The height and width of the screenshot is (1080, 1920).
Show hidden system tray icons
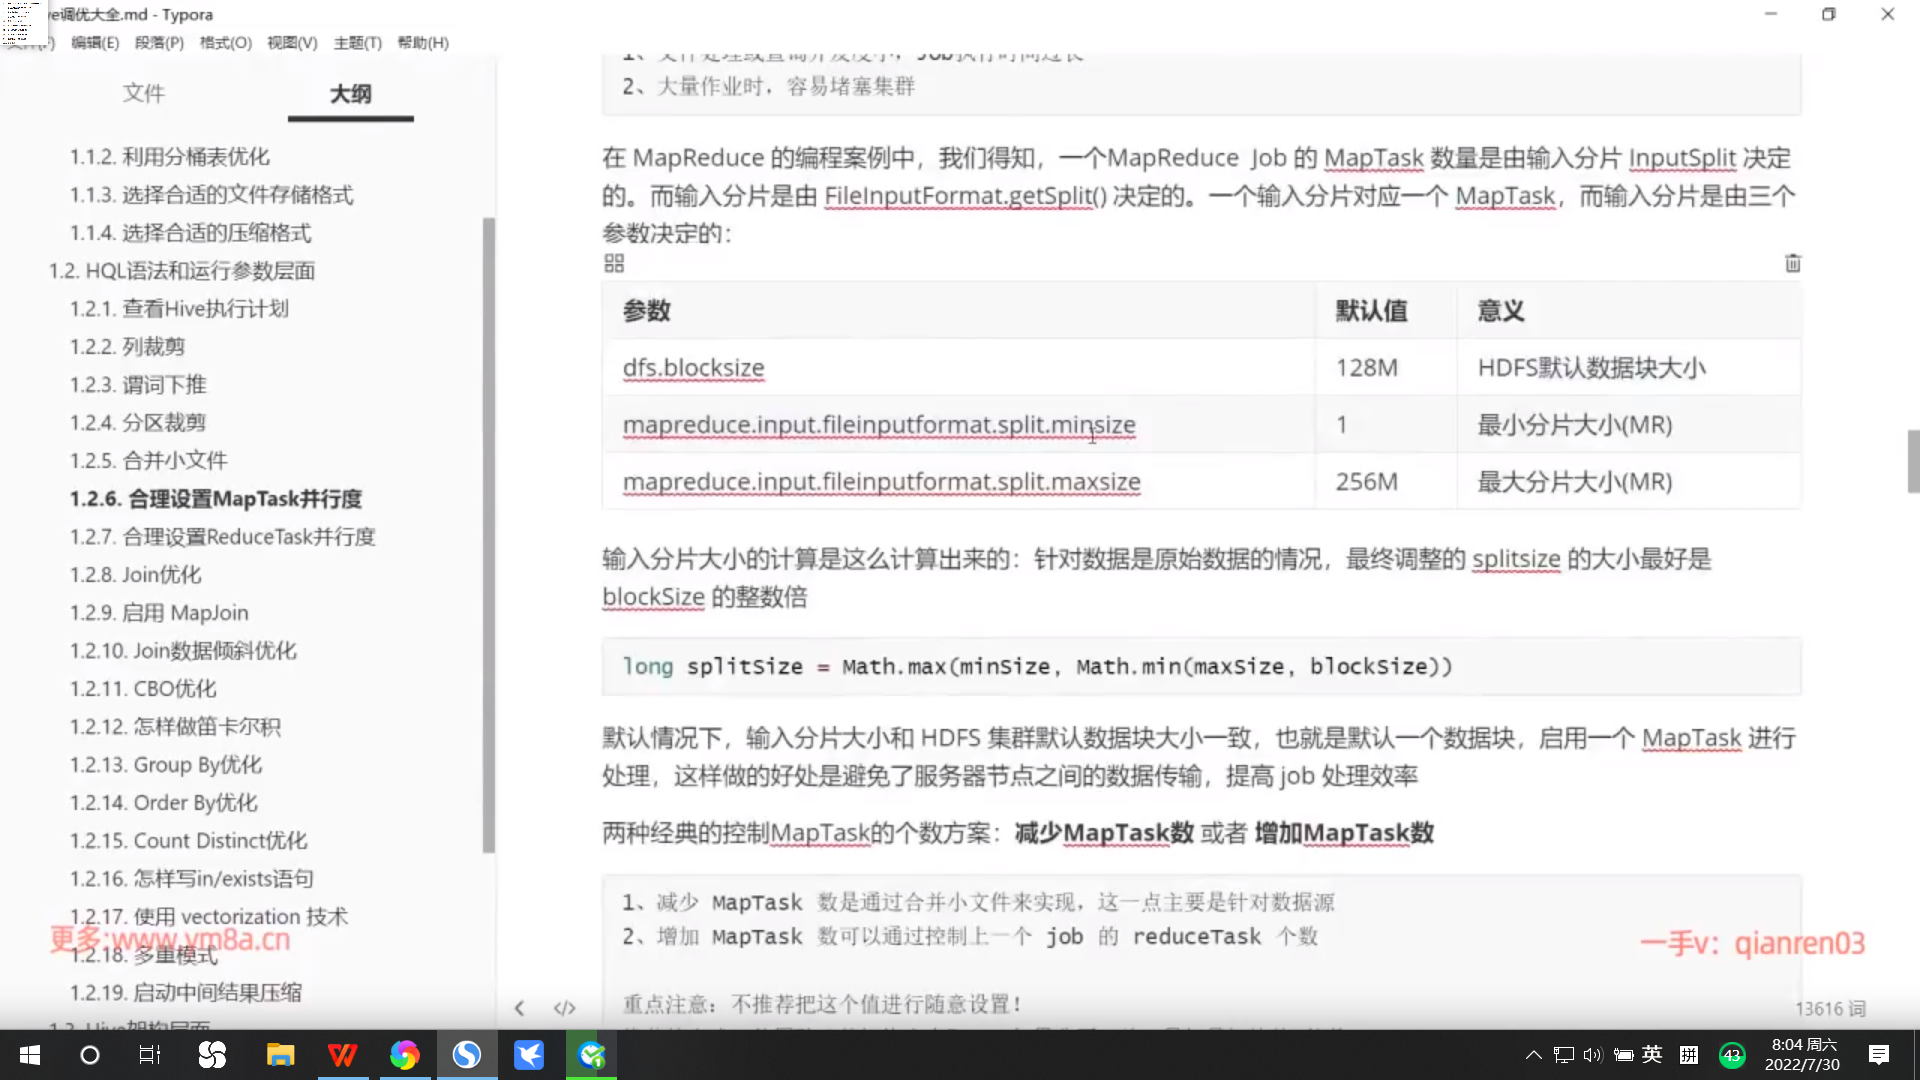[1533, 1055]
